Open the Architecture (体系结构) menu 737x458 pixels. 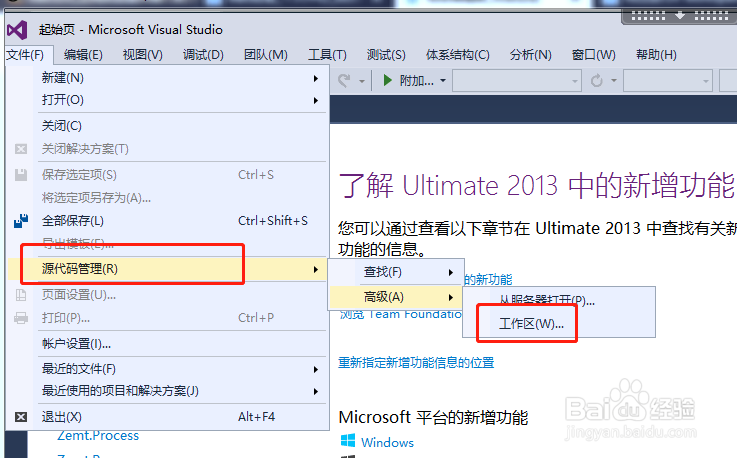(x=457, y=55)
